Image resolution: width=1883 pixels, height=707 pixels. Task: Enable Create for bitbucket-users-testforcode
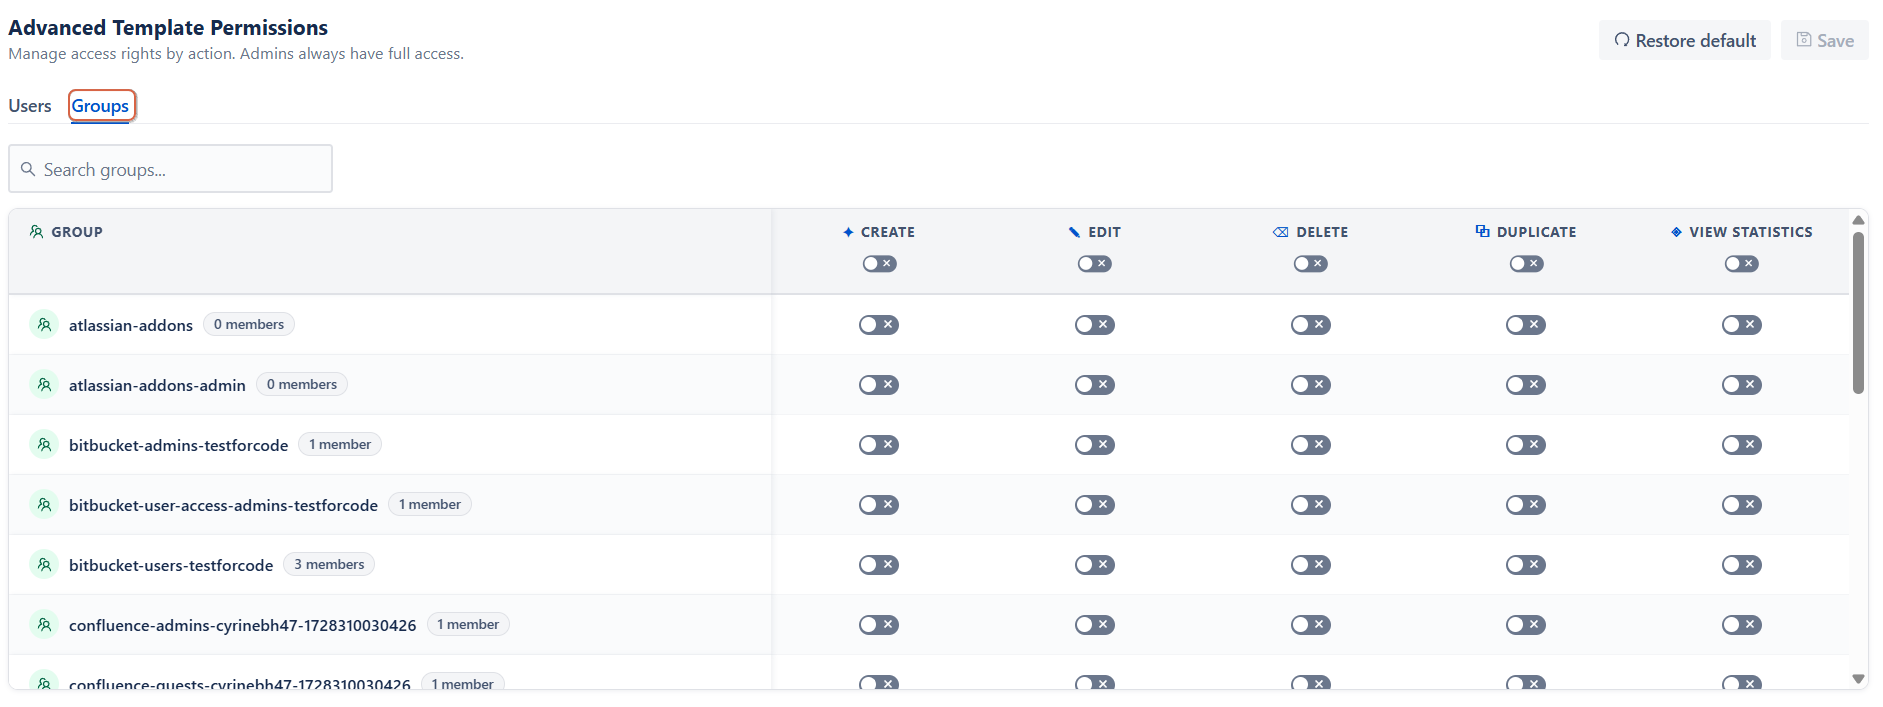click(x=879, y=565)
